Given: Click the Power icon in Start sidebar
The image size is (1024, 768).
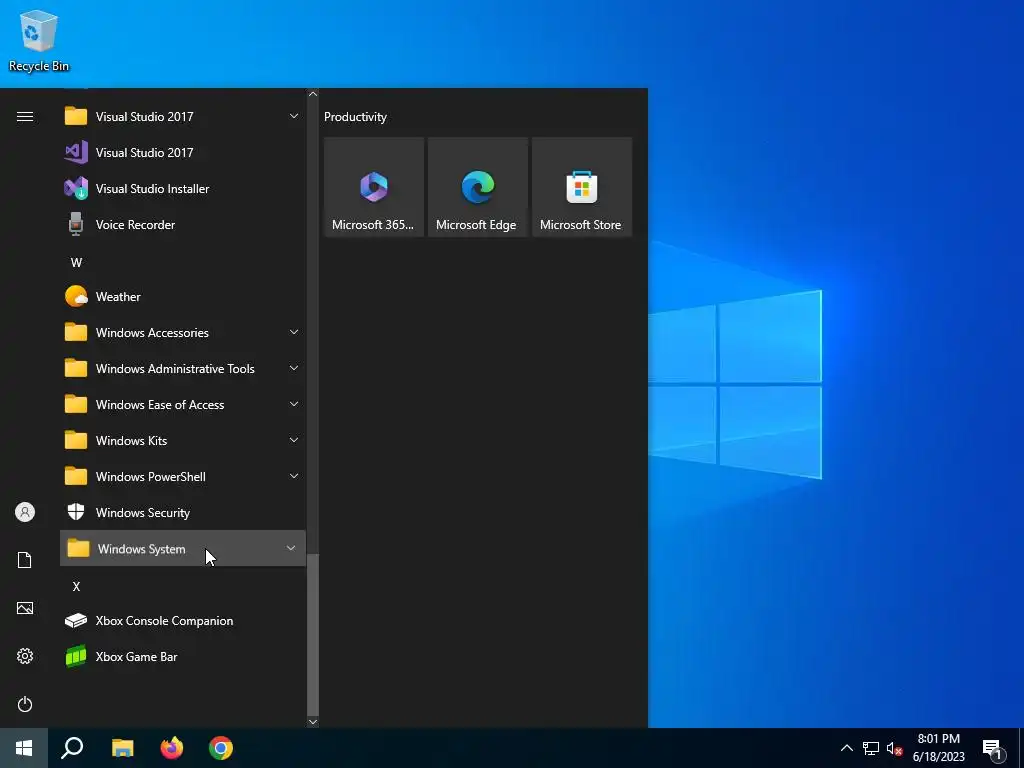Looking at the screenshot, I should [x=25, y=704].
